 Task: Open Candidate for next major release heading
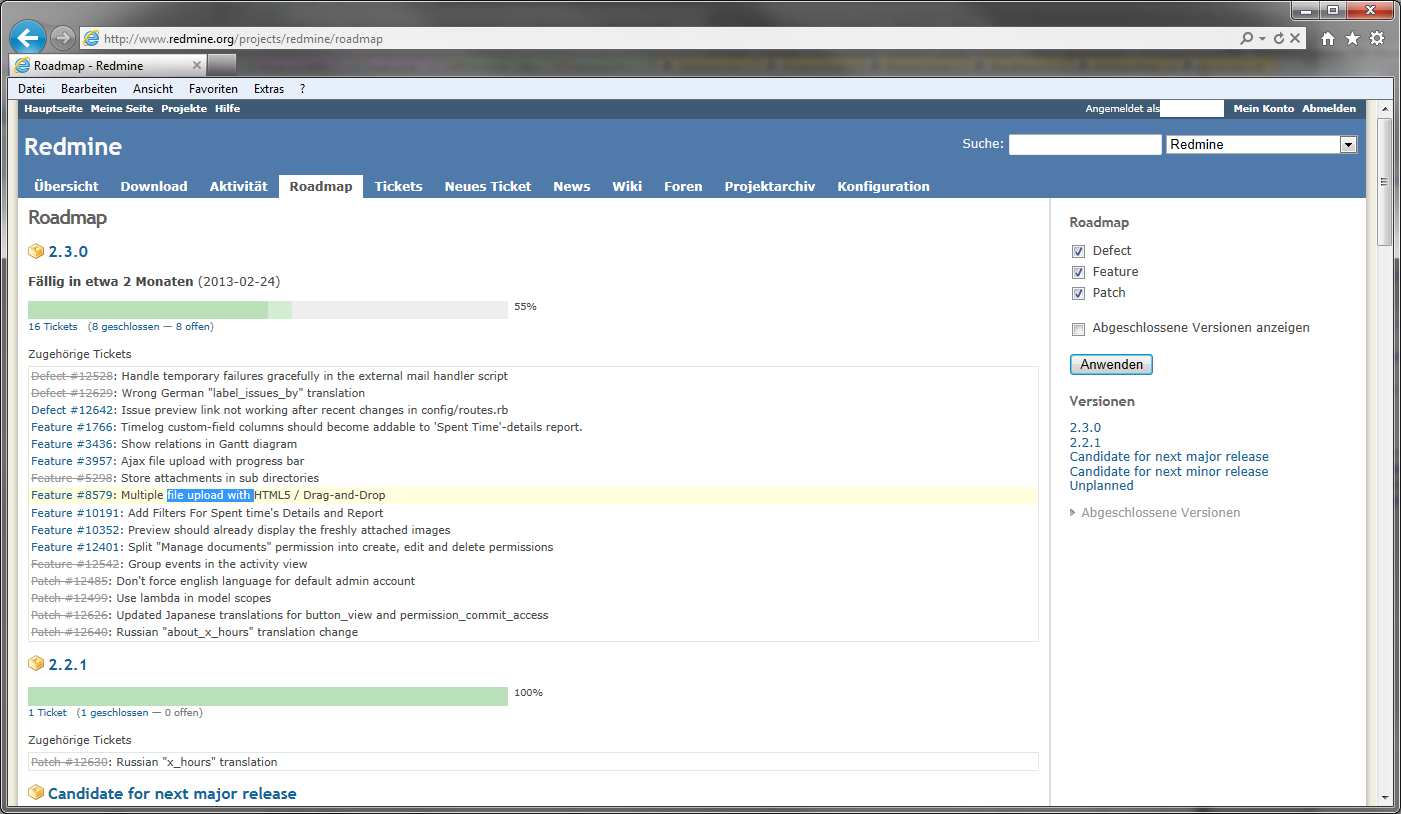pos(172,793)
